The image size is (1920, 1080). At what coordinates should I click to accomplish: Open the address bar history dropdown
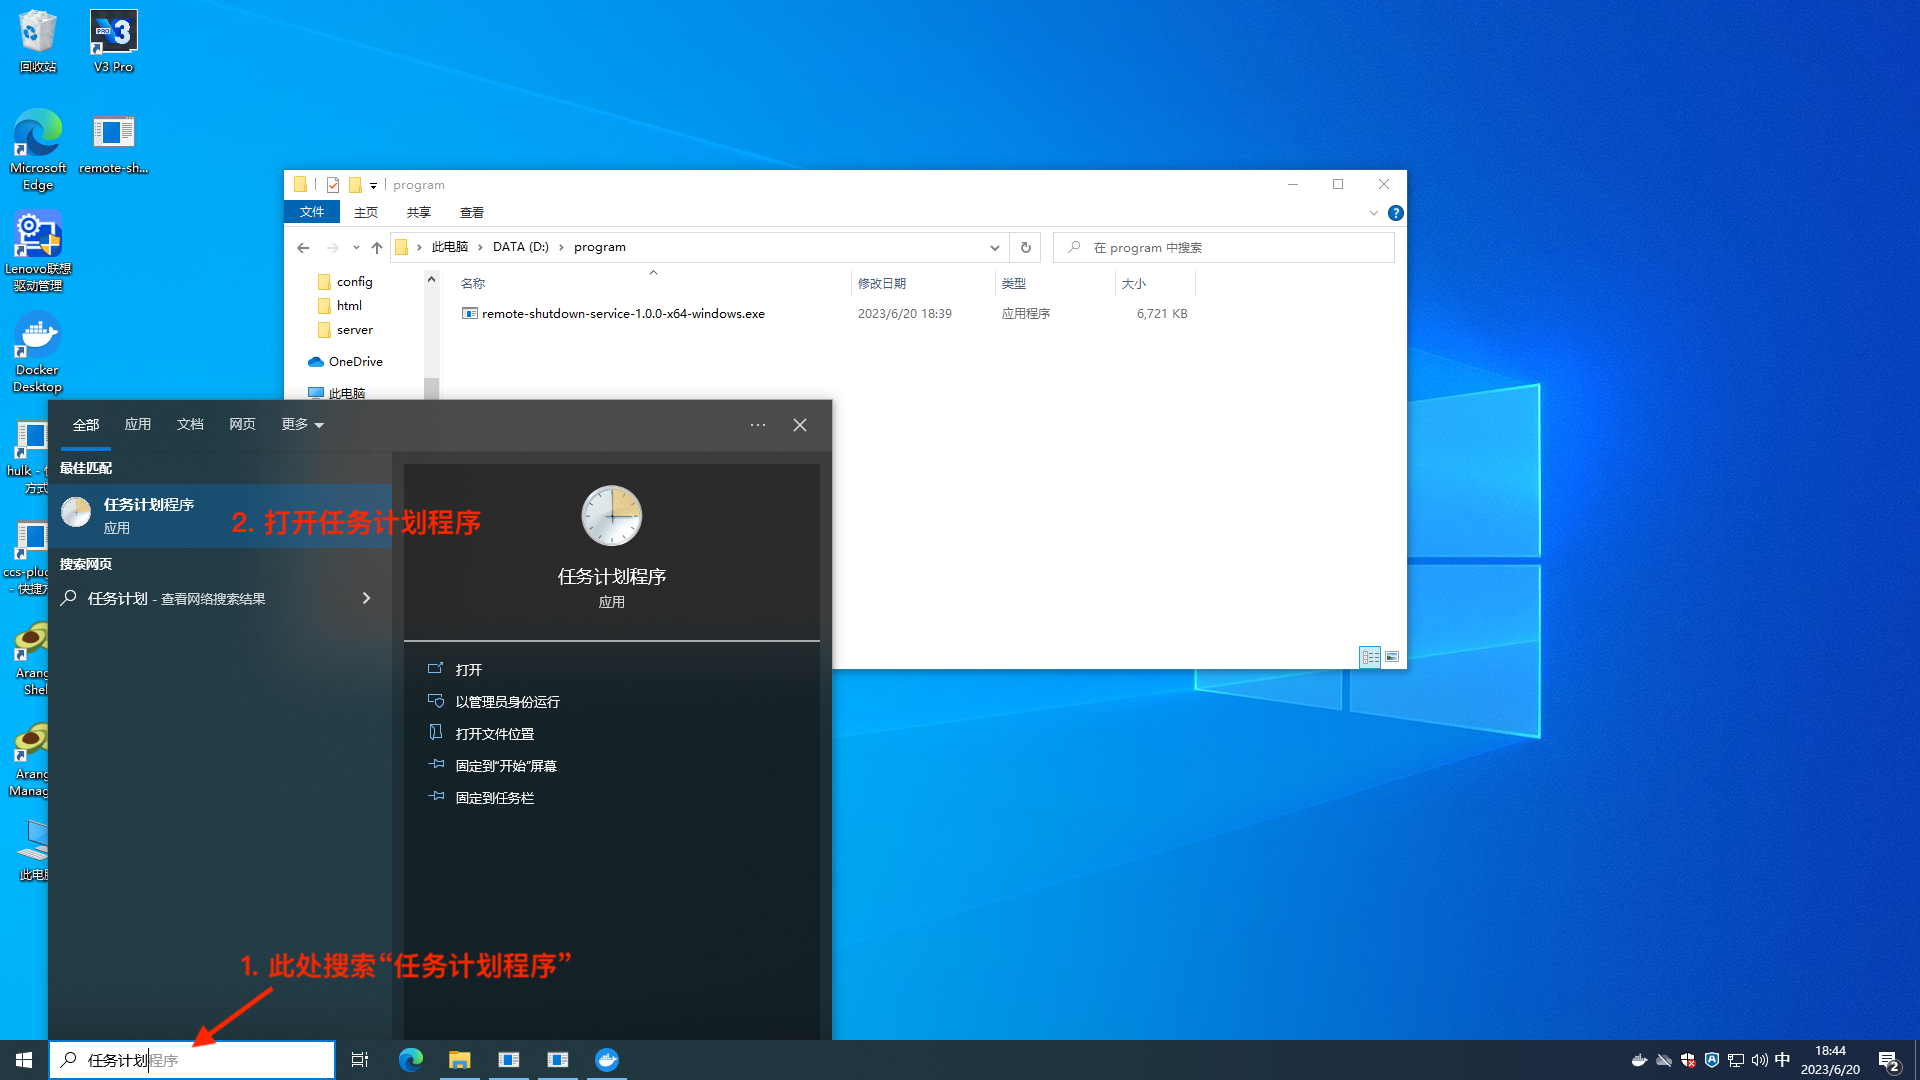click(994, 247)
